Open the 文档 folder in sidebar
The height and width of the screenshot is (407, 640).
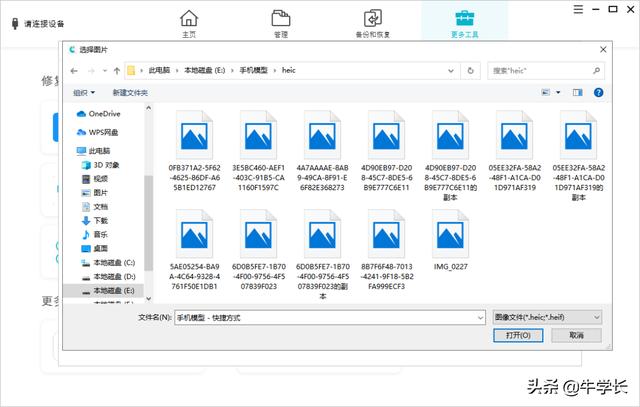click(95, 207)
